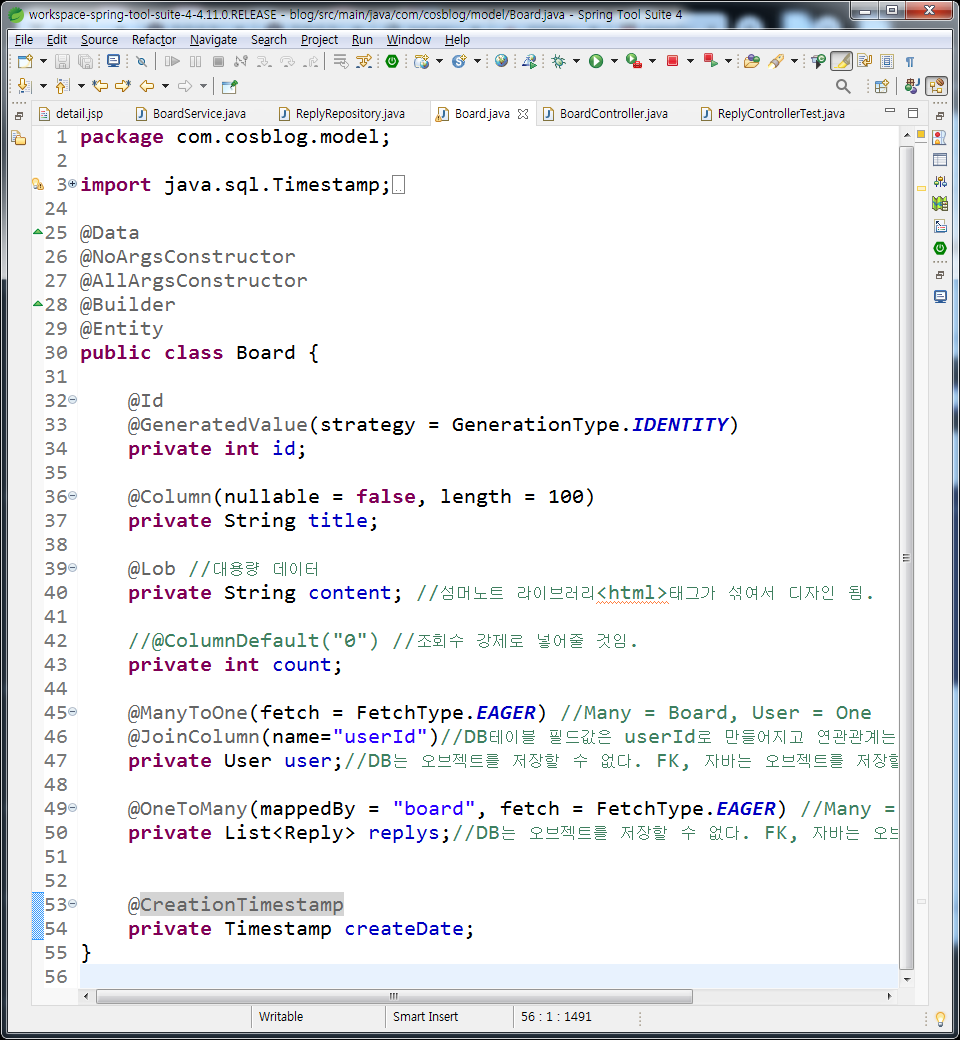This screenshot has width=960, height=1040.
Task: Click the Back navigation arrow
Action: (147, 86)
